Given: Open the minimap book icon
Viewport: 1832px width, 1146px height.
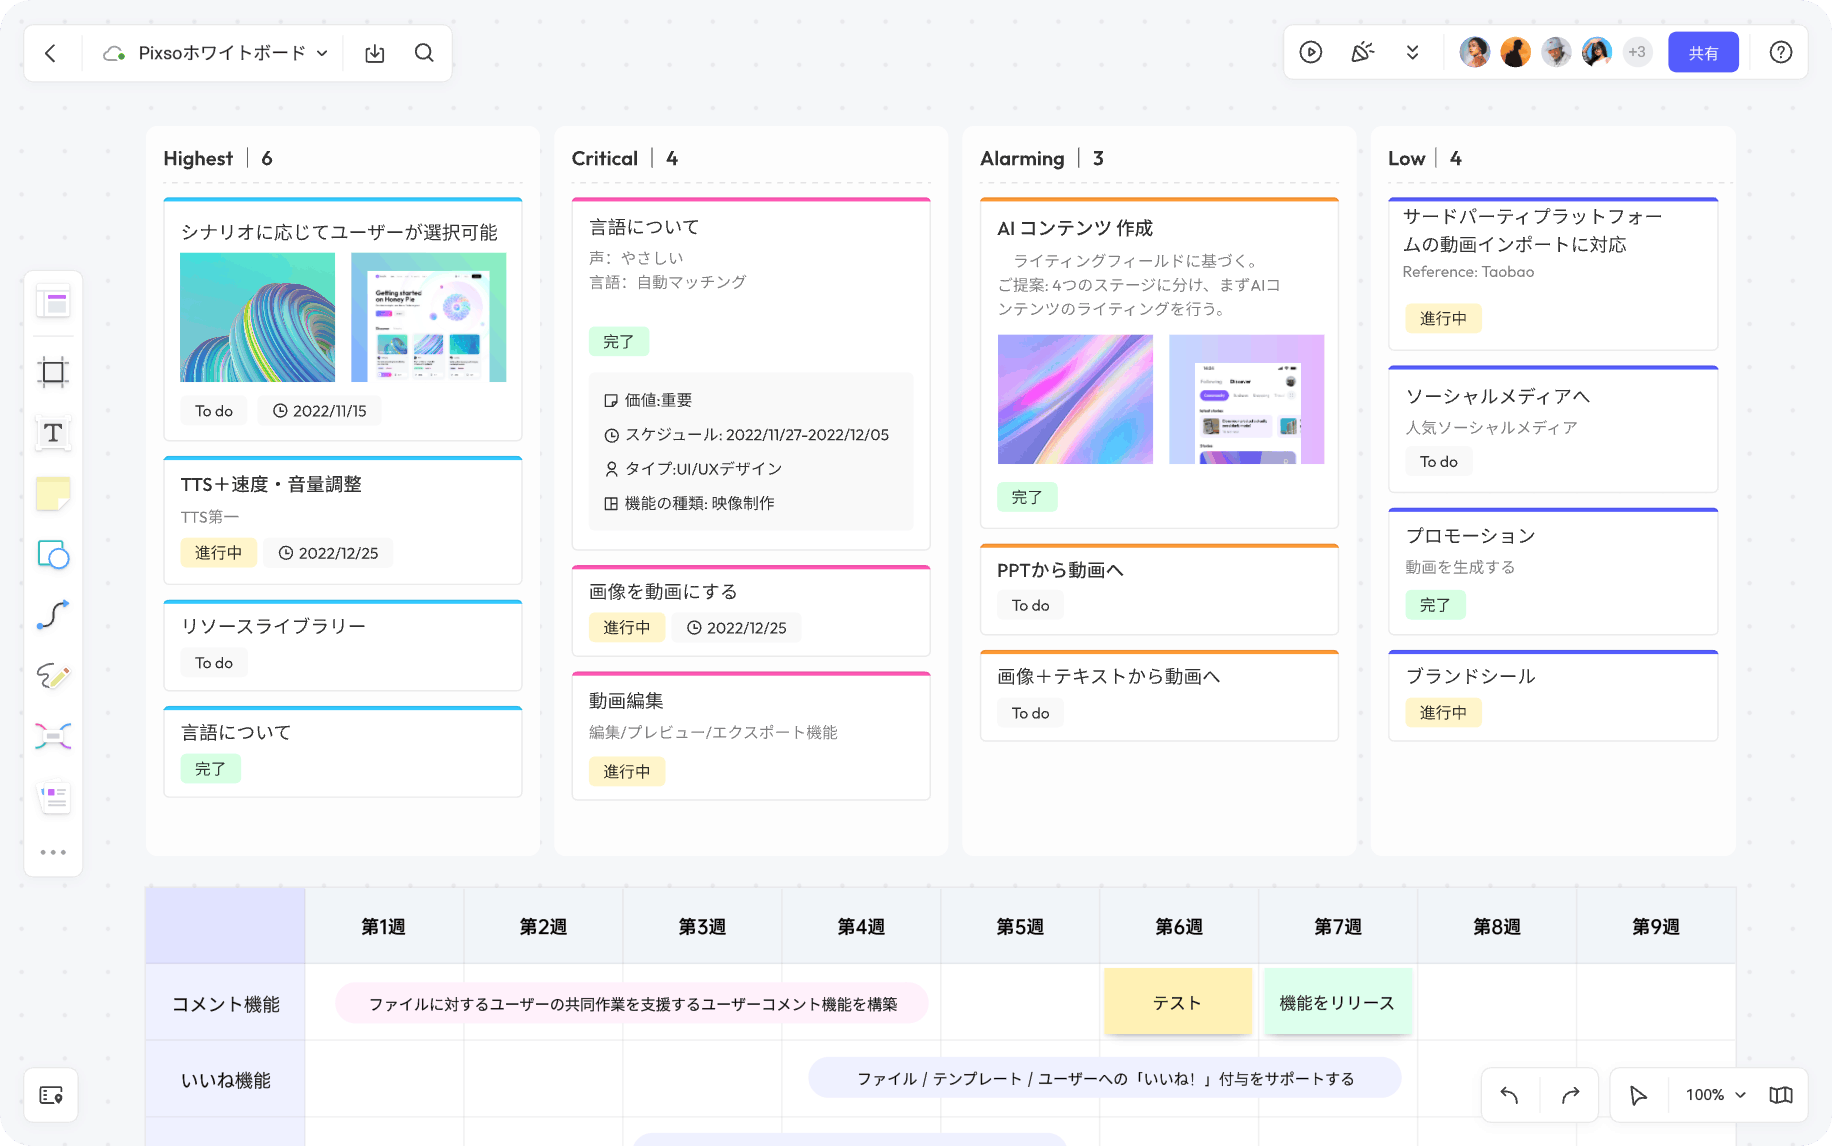Looking at the screenshot, I should point(1780,1095).
